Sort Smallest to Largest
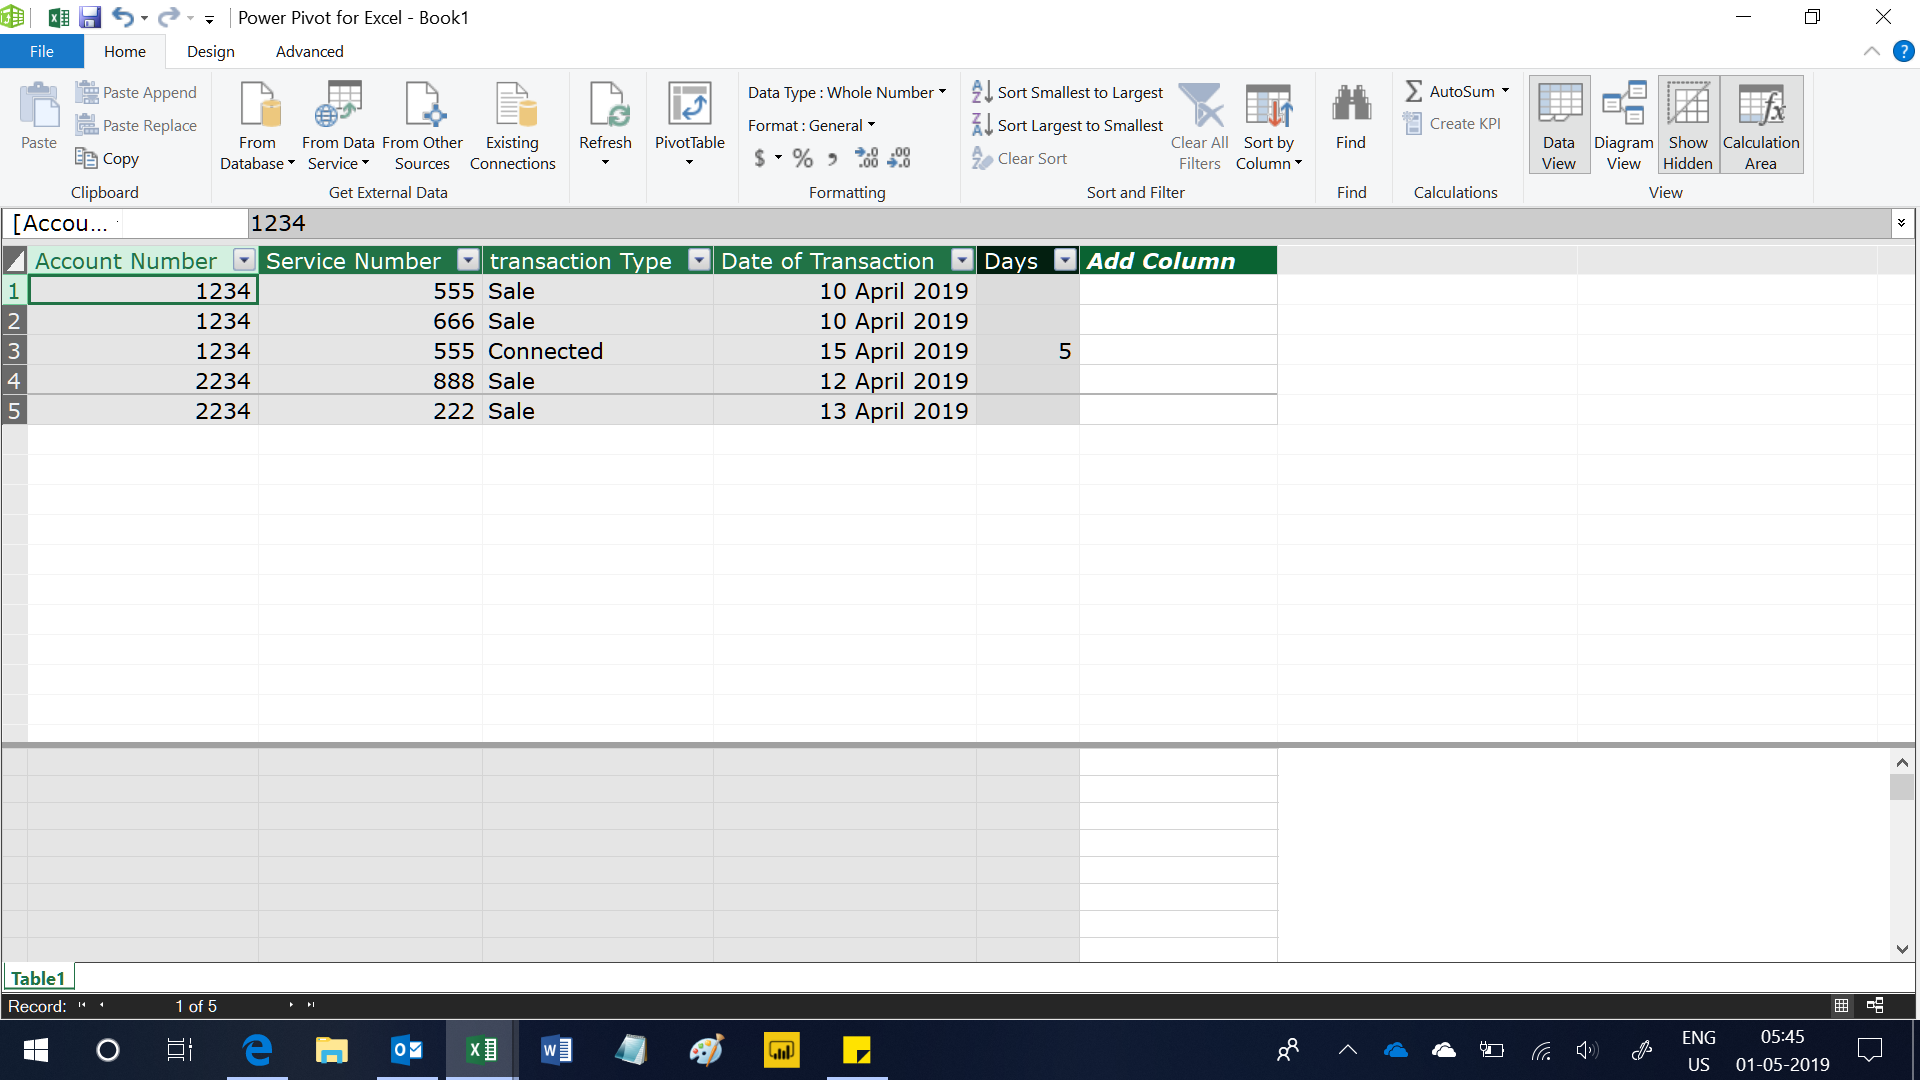The width and height of the screenshot is (1920, 1080). (x=1067, y=92)
